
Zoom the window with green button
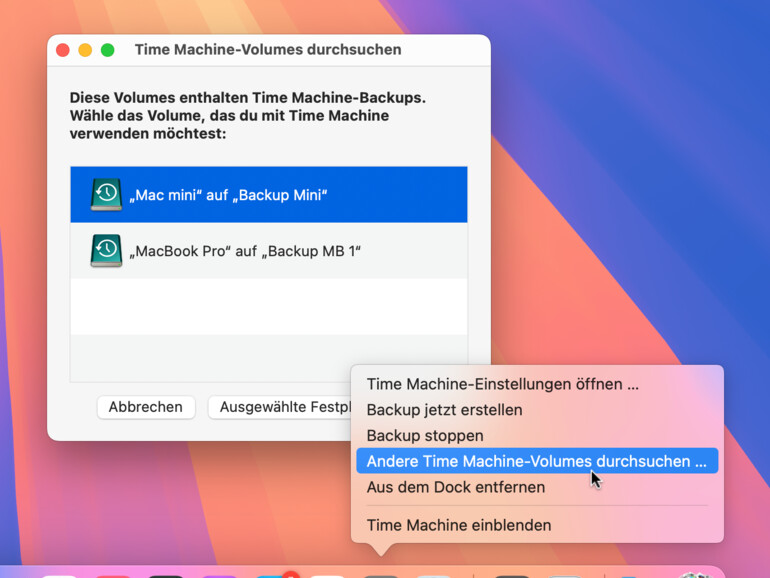108,50
